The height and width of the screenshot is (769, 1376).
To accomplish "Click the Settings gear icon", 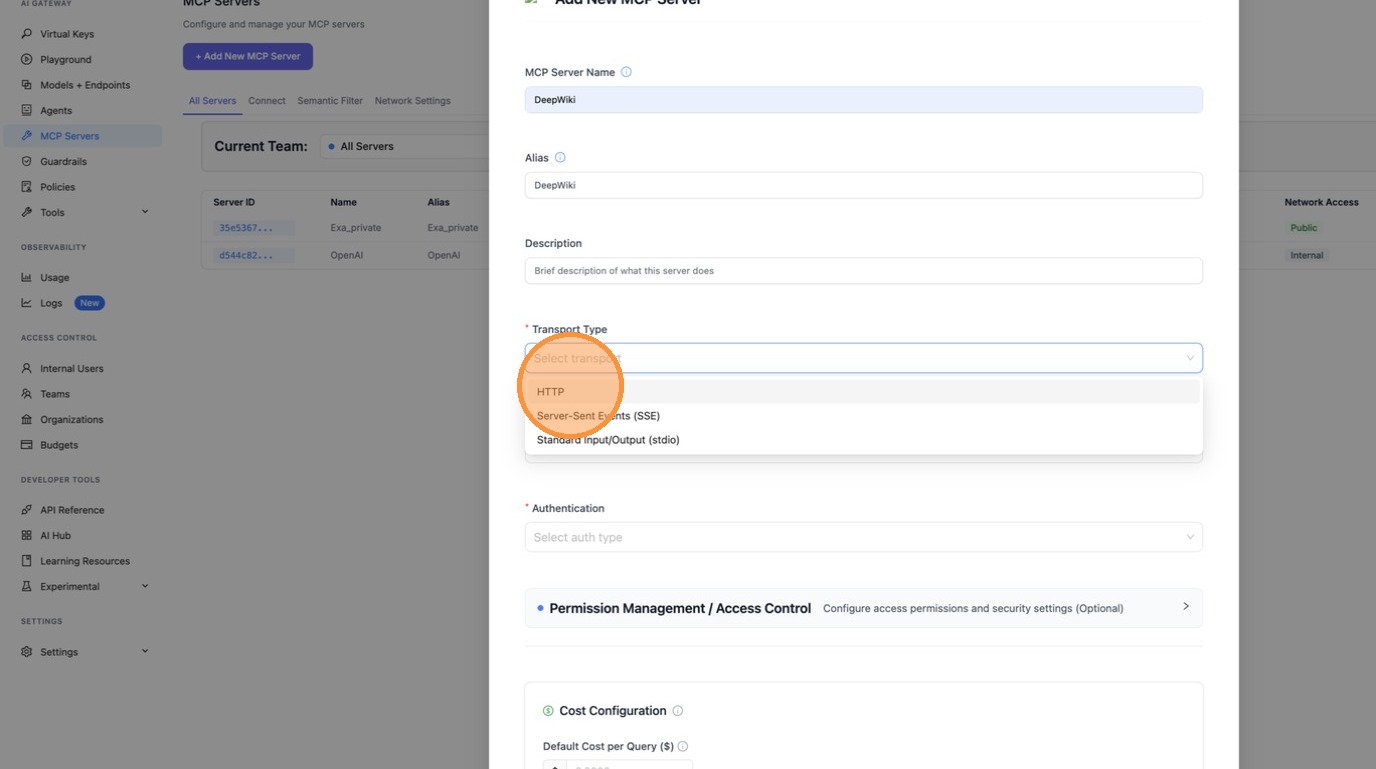I will pos(27,652).
